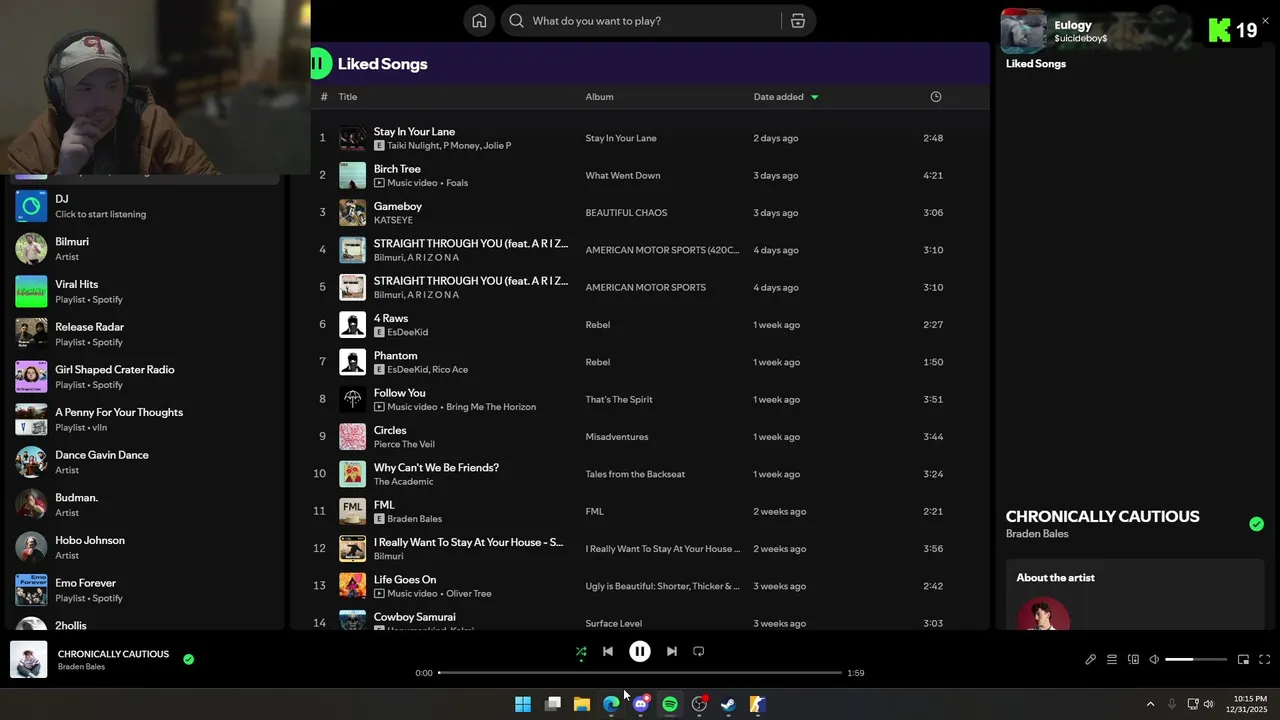Toggle green checkmark in Now Playing panel
1280x720 pixels.
coord(1256,524)
